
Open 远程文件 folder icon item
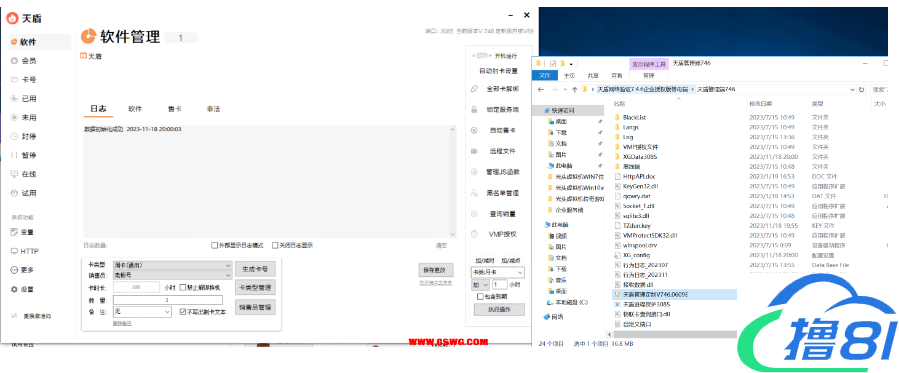pos(474,151)
